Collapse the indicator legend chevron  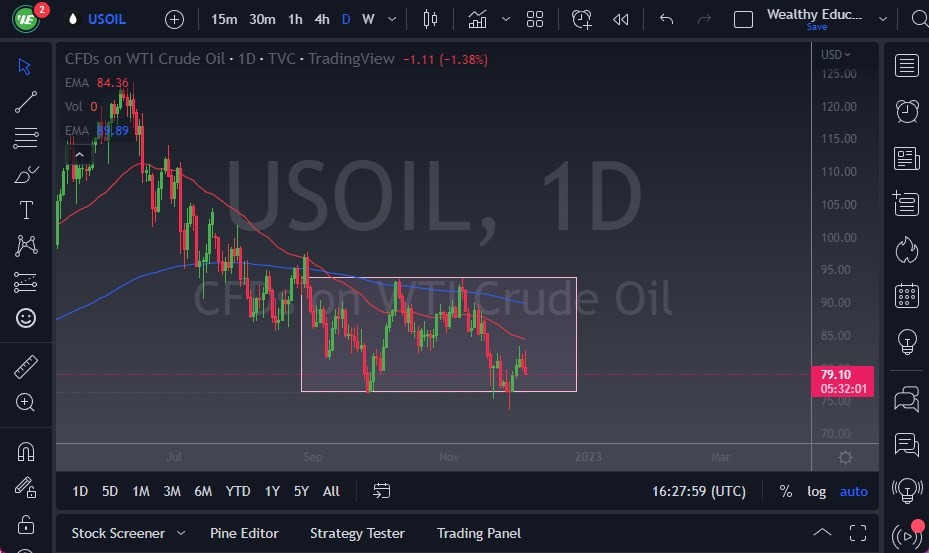(79, 155)
